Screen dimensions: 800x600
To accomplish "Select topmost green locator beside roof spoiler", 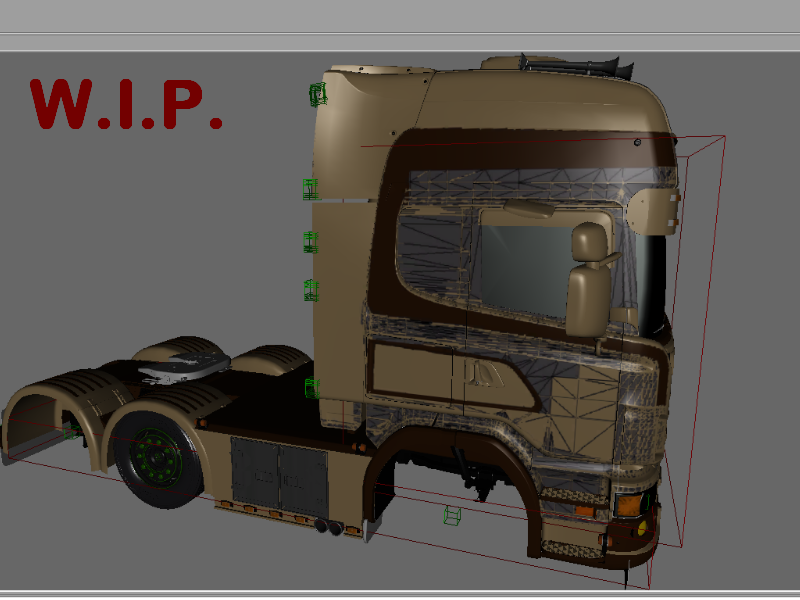I will [317, 94].
